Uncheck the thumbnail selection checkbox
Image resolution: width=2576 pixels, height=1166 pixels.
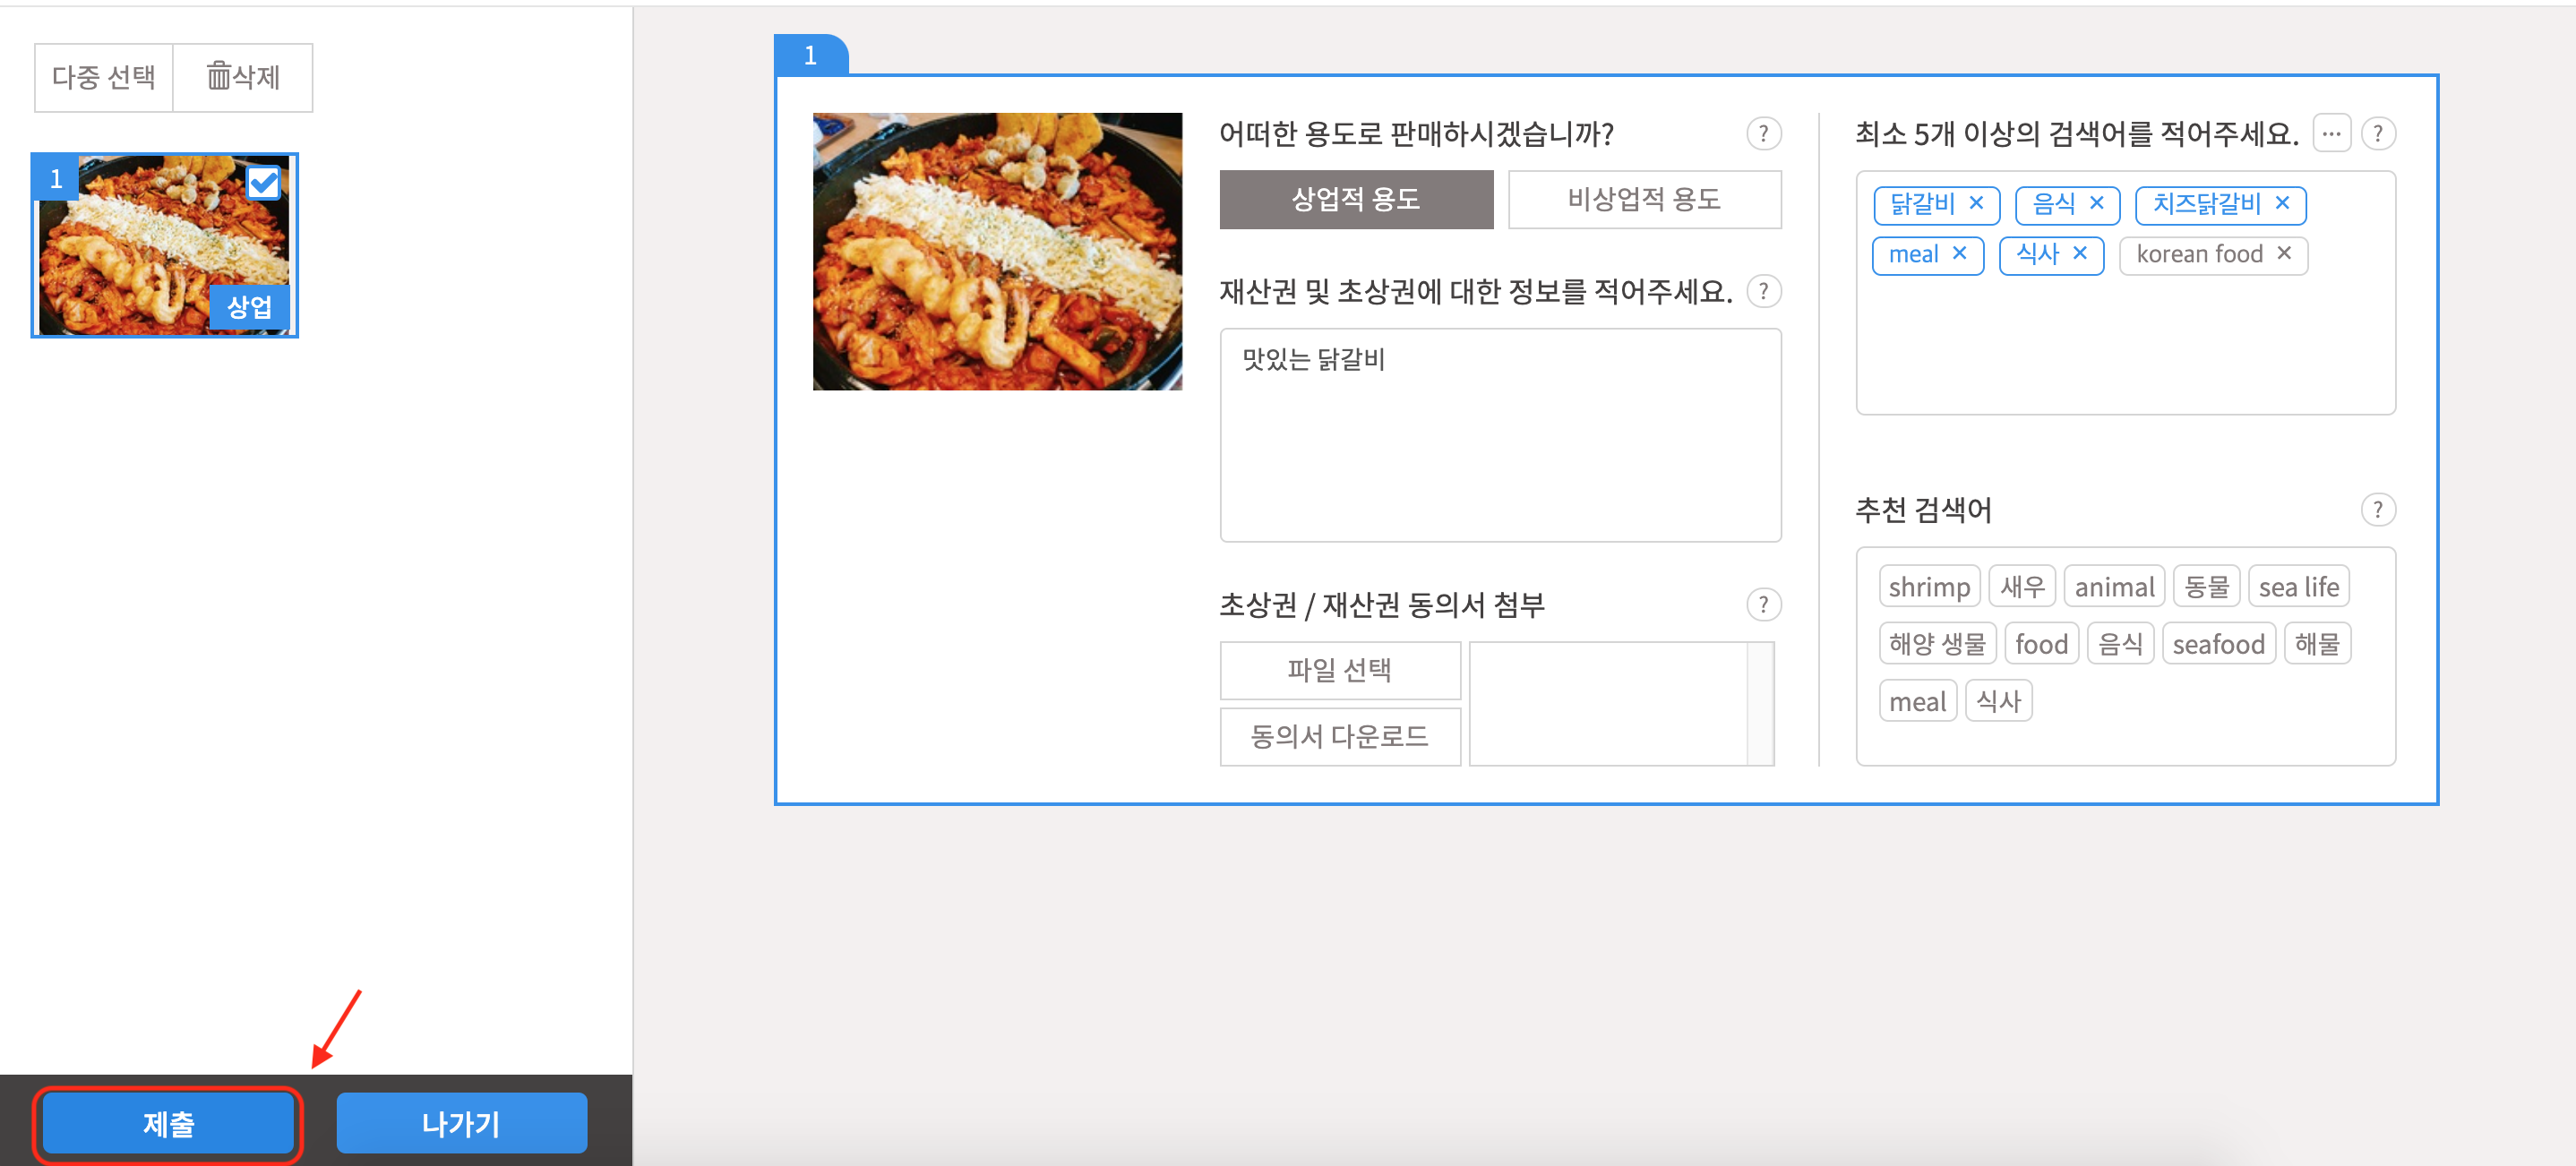[x=264, y=183]
